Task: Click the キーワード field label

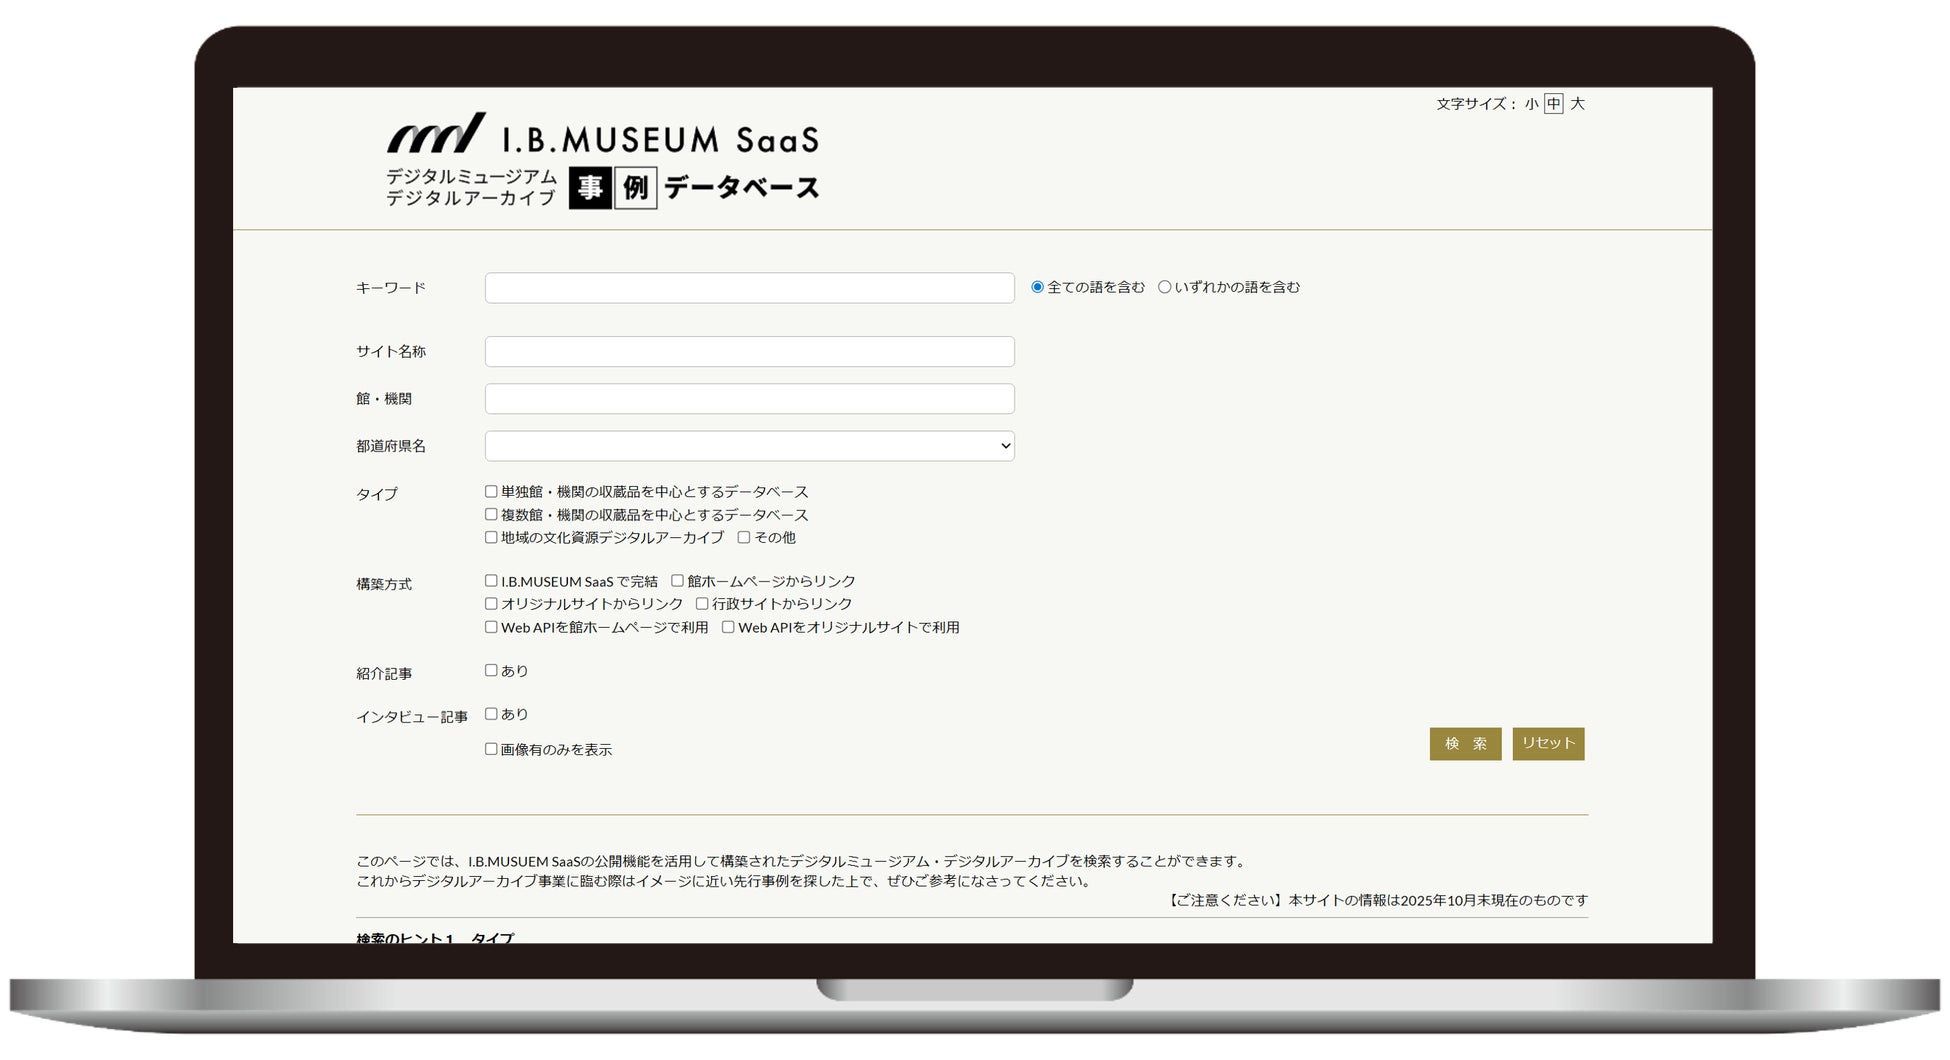Action: pyautogui.click(x=391, y=288)
